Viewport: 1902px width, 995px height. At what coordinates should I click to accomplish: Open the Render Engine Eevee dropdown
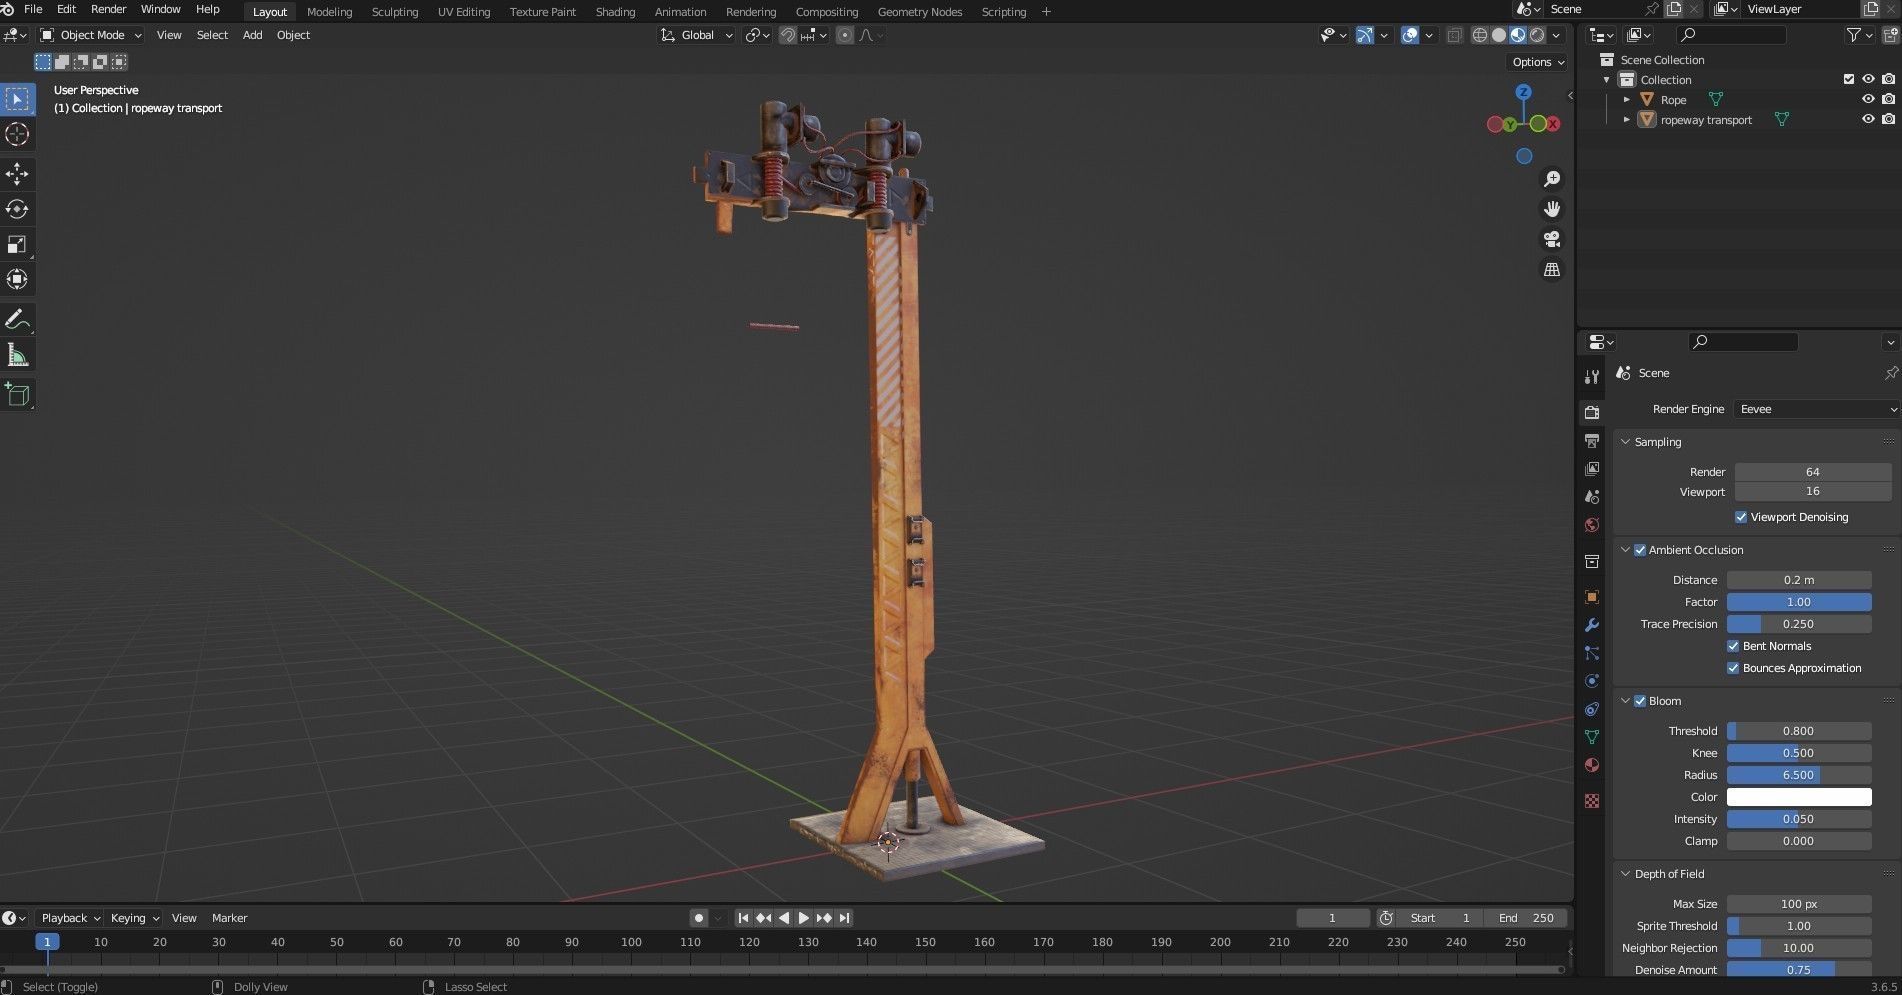[x=1816, y=409]
